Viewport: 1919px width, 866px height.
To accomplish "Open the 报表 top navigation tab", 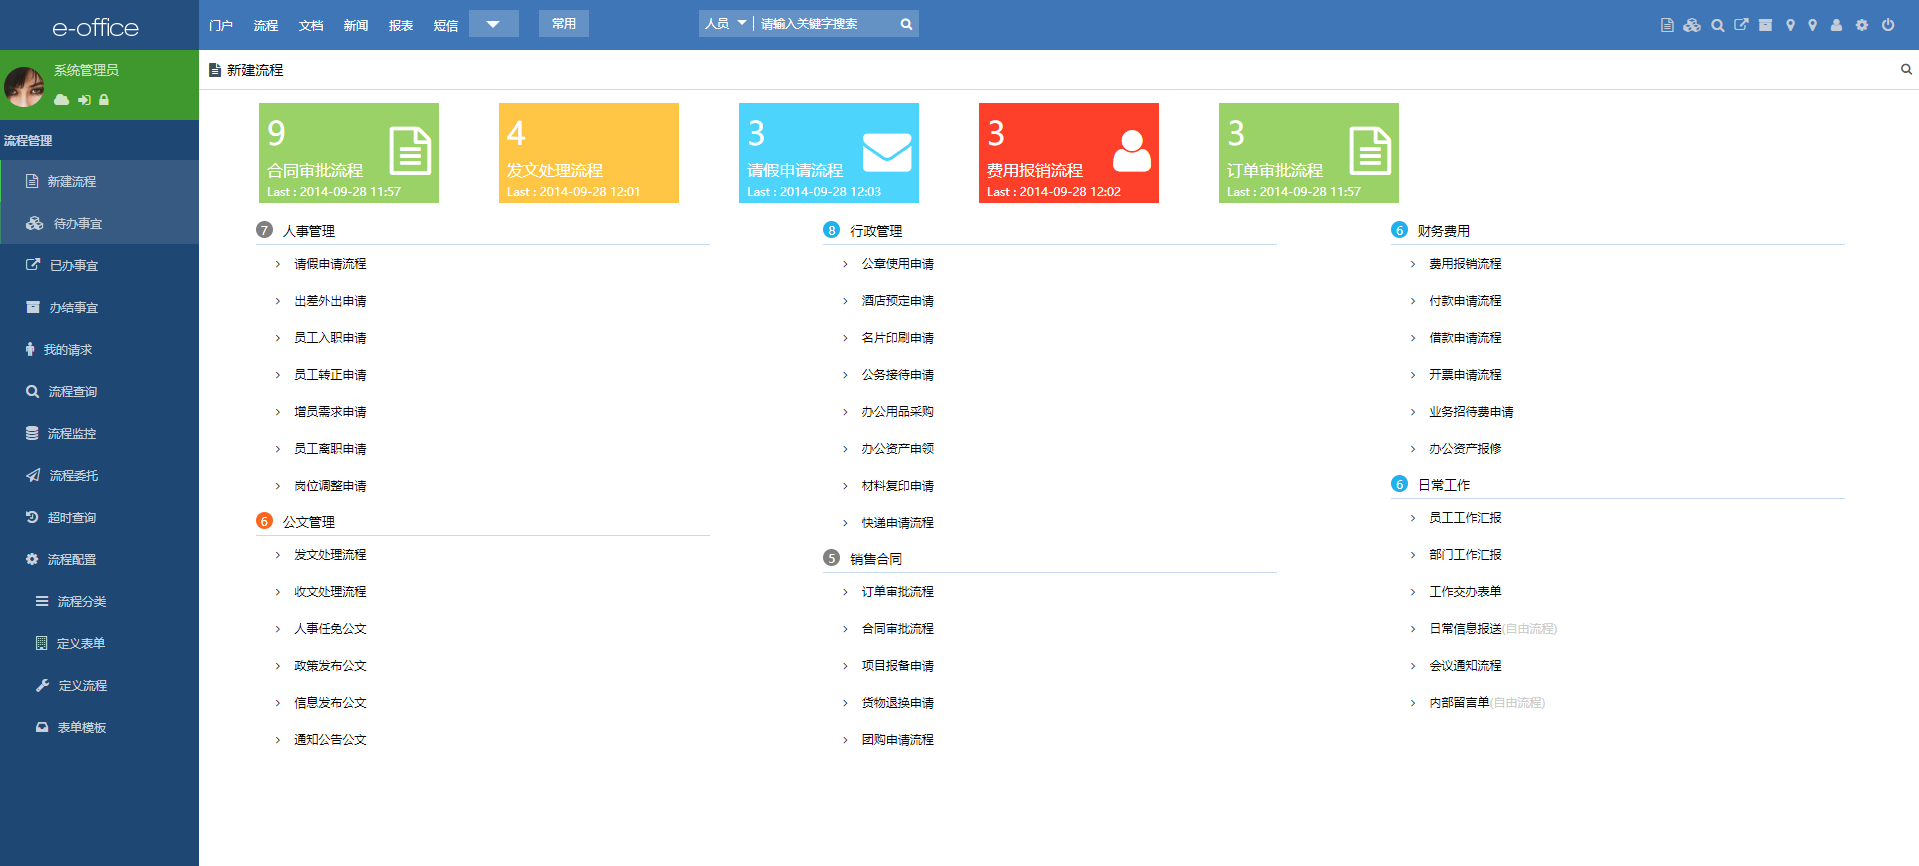I will [401, 25].
